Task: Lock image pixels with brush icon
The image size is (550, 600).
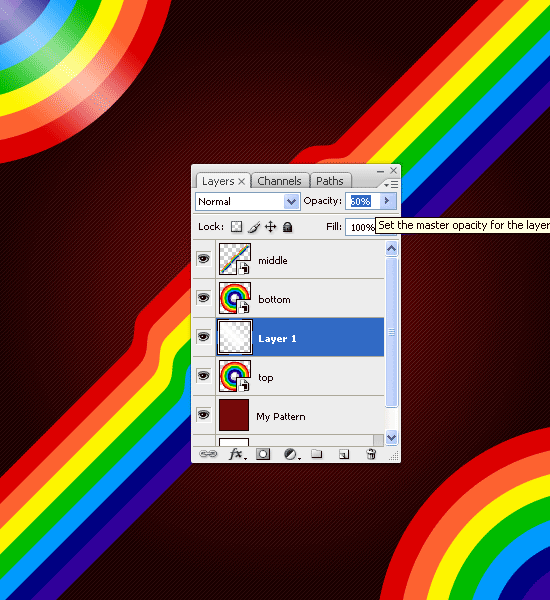Action: tap(254, 227)
